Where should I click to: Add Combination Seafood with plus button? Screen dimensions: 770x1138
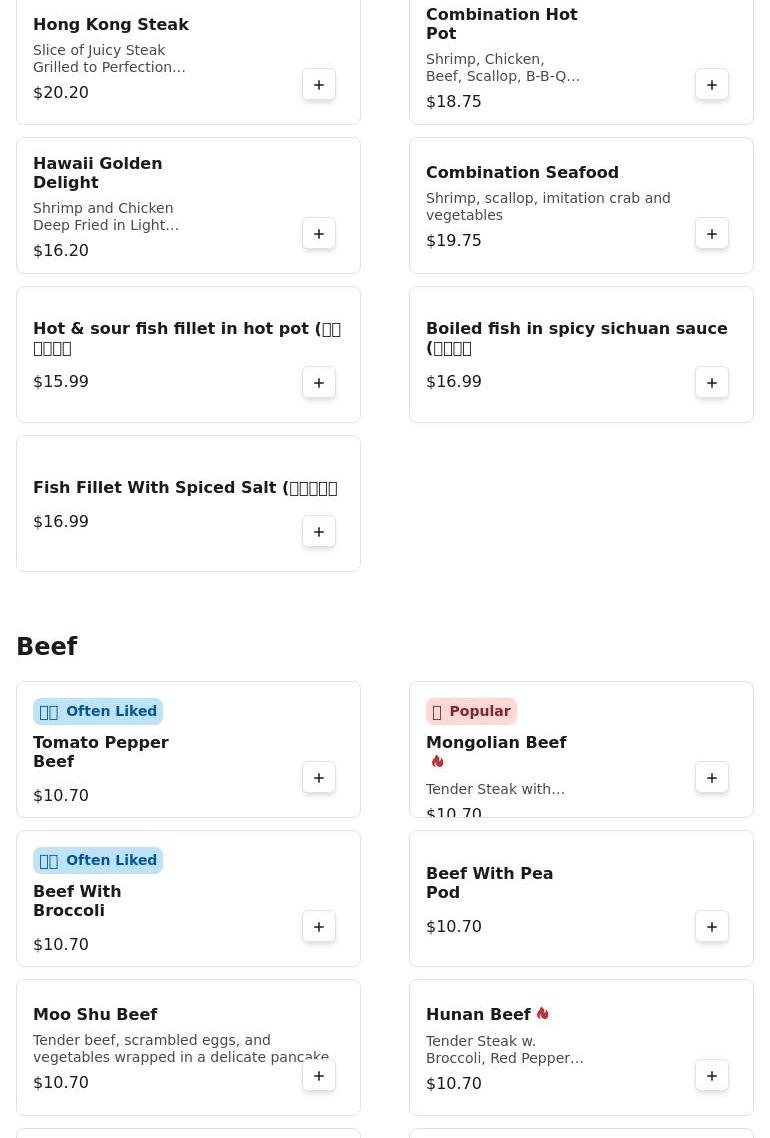point(712,234)
